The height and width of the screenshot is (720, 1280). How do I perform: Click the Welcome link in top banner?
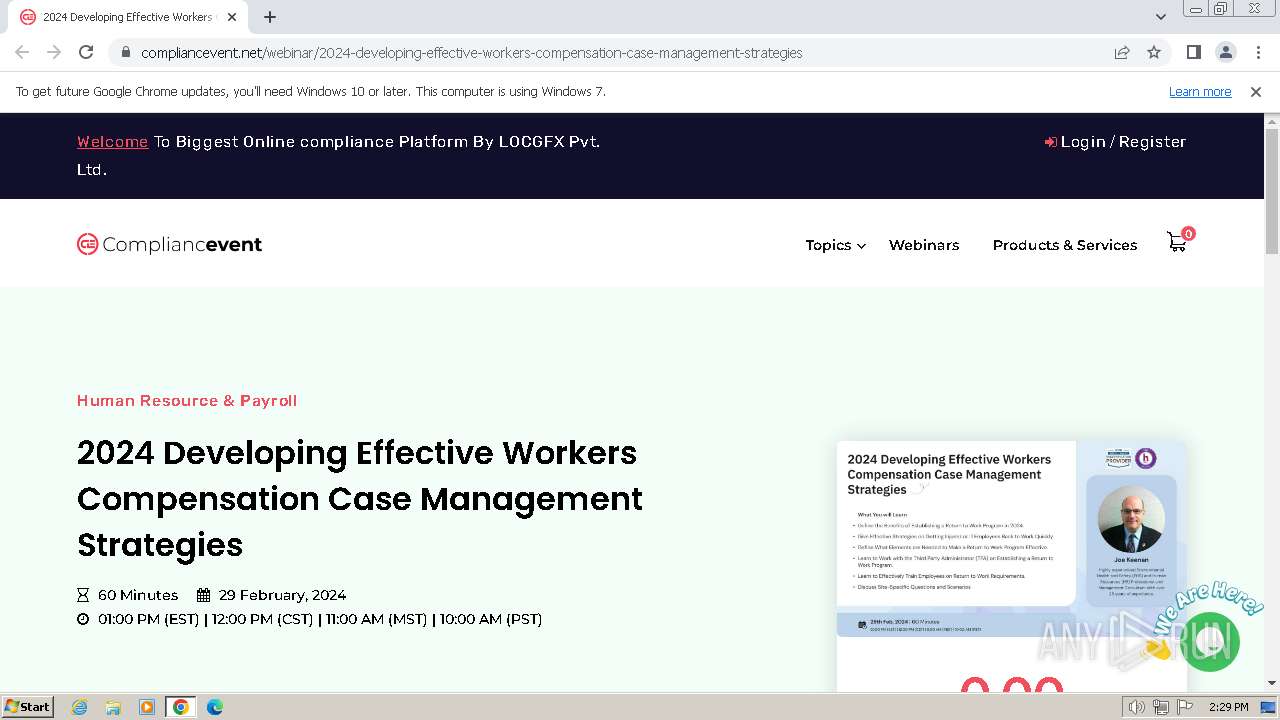(x=112, y=142)
